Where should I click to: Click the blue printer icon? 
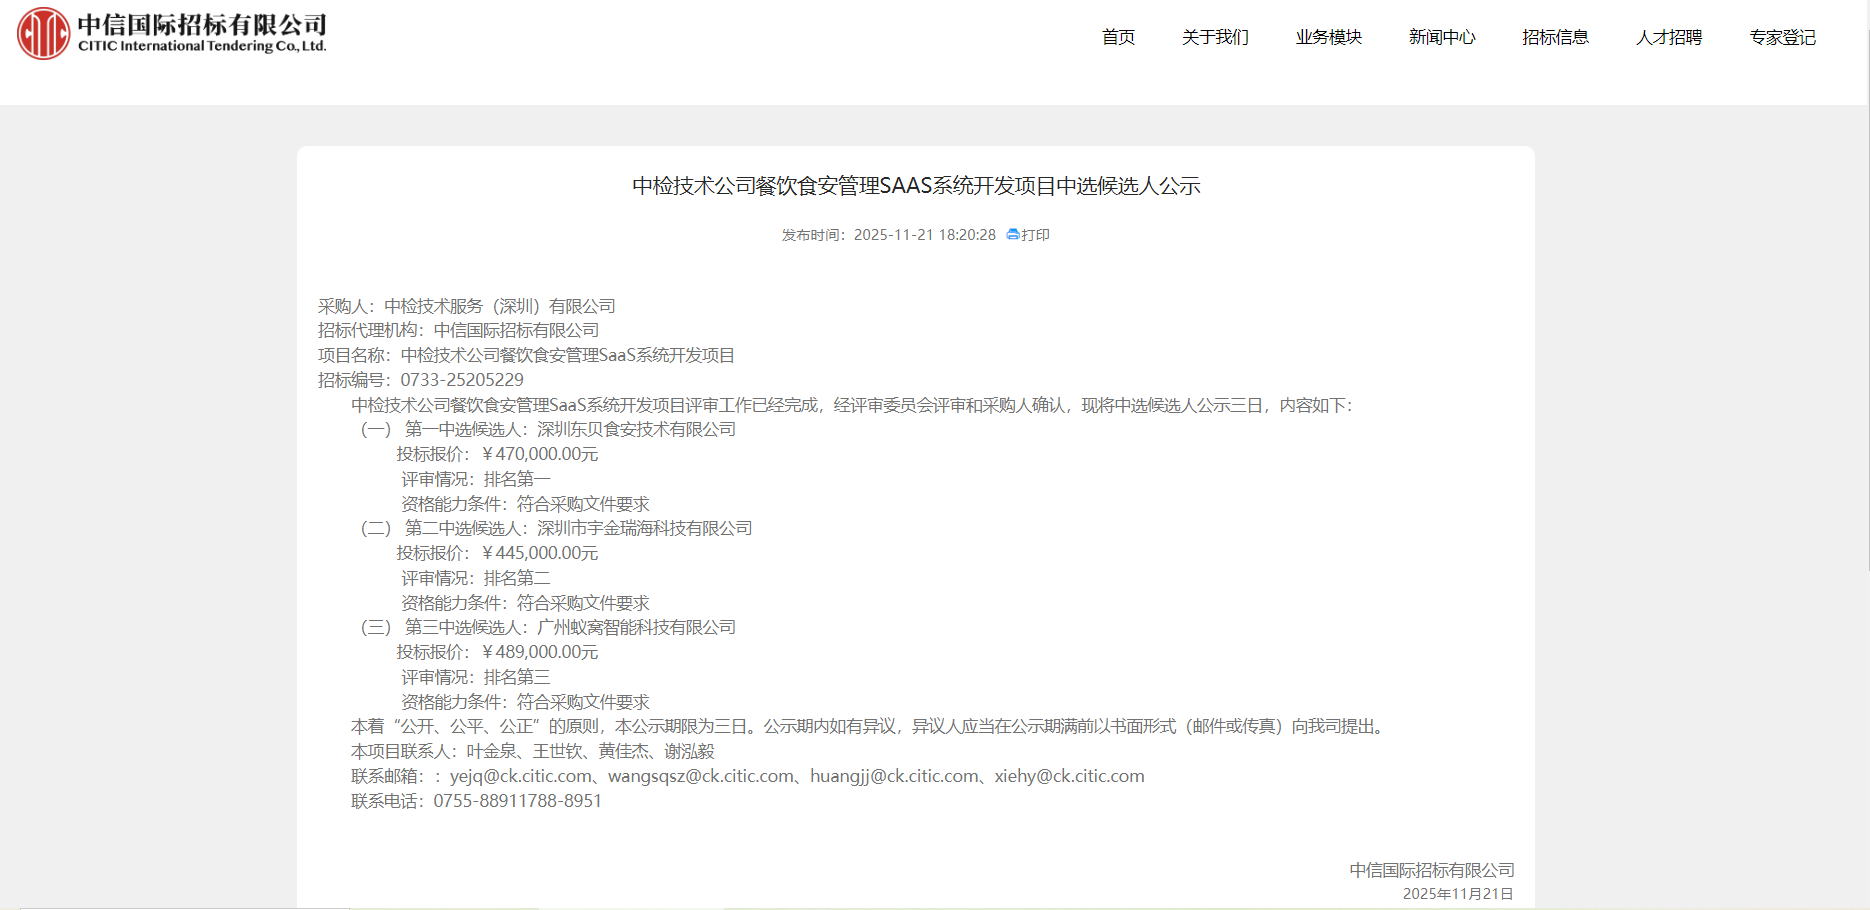[1012, 235]
